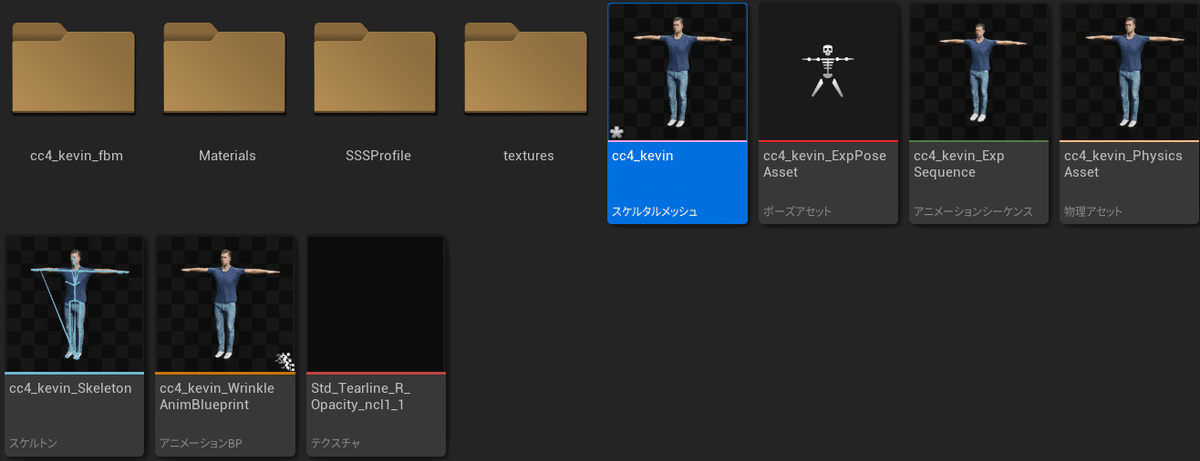This screenshot has height=461, width=1200.
Task: Click the cc4_kevin_Skeleton name label
Action: [x=70, y=388]
